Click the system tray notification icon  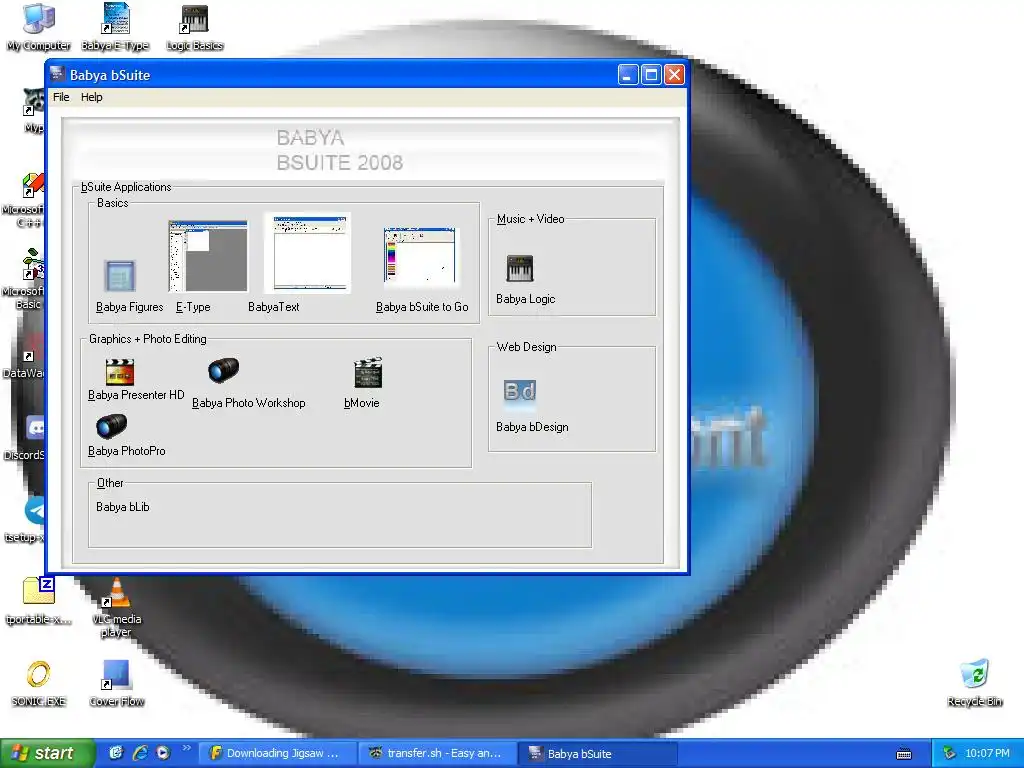(x=950, y=754)
